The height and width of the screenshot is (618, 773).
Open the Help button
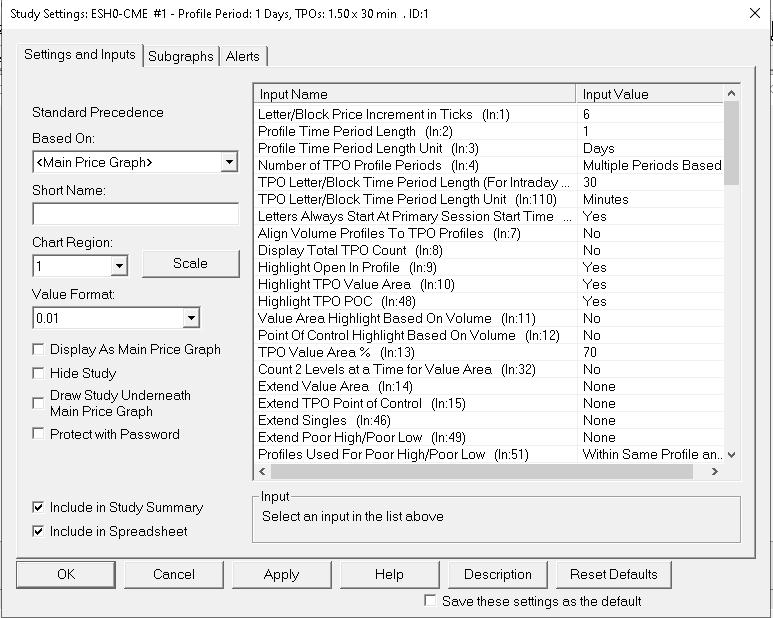click(389, 575)
